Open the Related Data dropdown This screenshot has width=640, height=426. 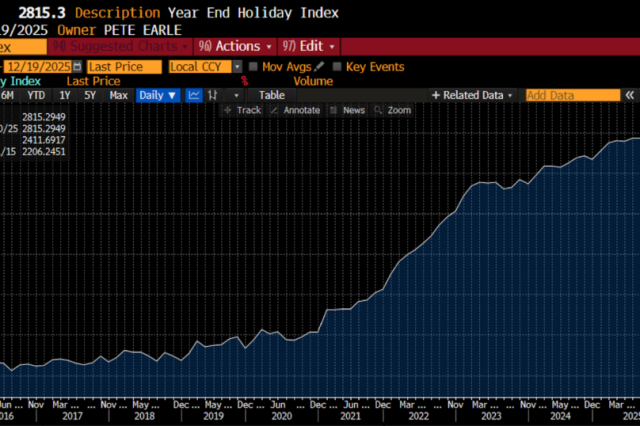click(472, 95)
